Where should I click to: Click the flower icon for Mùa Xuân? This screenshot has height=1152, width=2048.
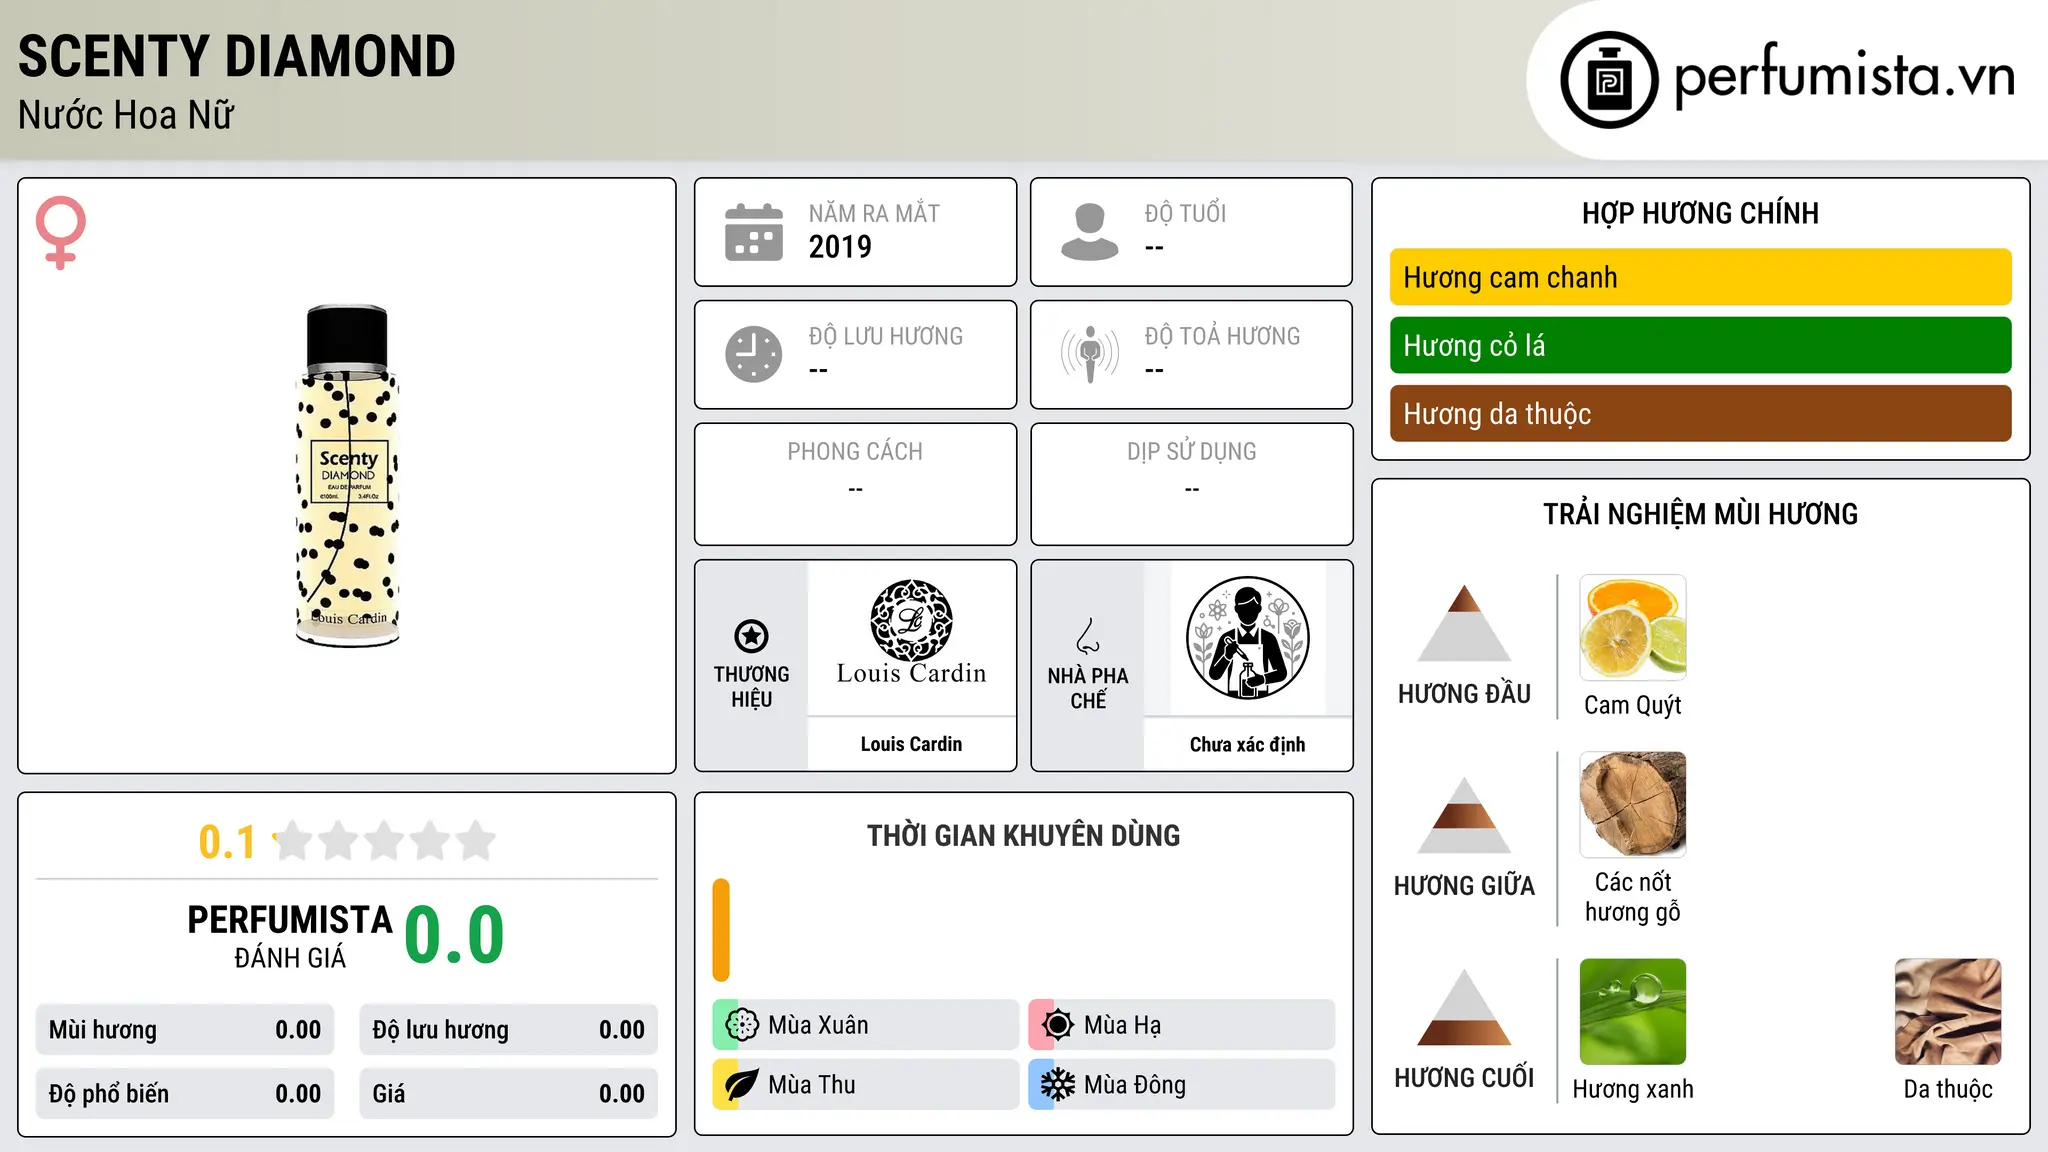tap(741, 1025)
